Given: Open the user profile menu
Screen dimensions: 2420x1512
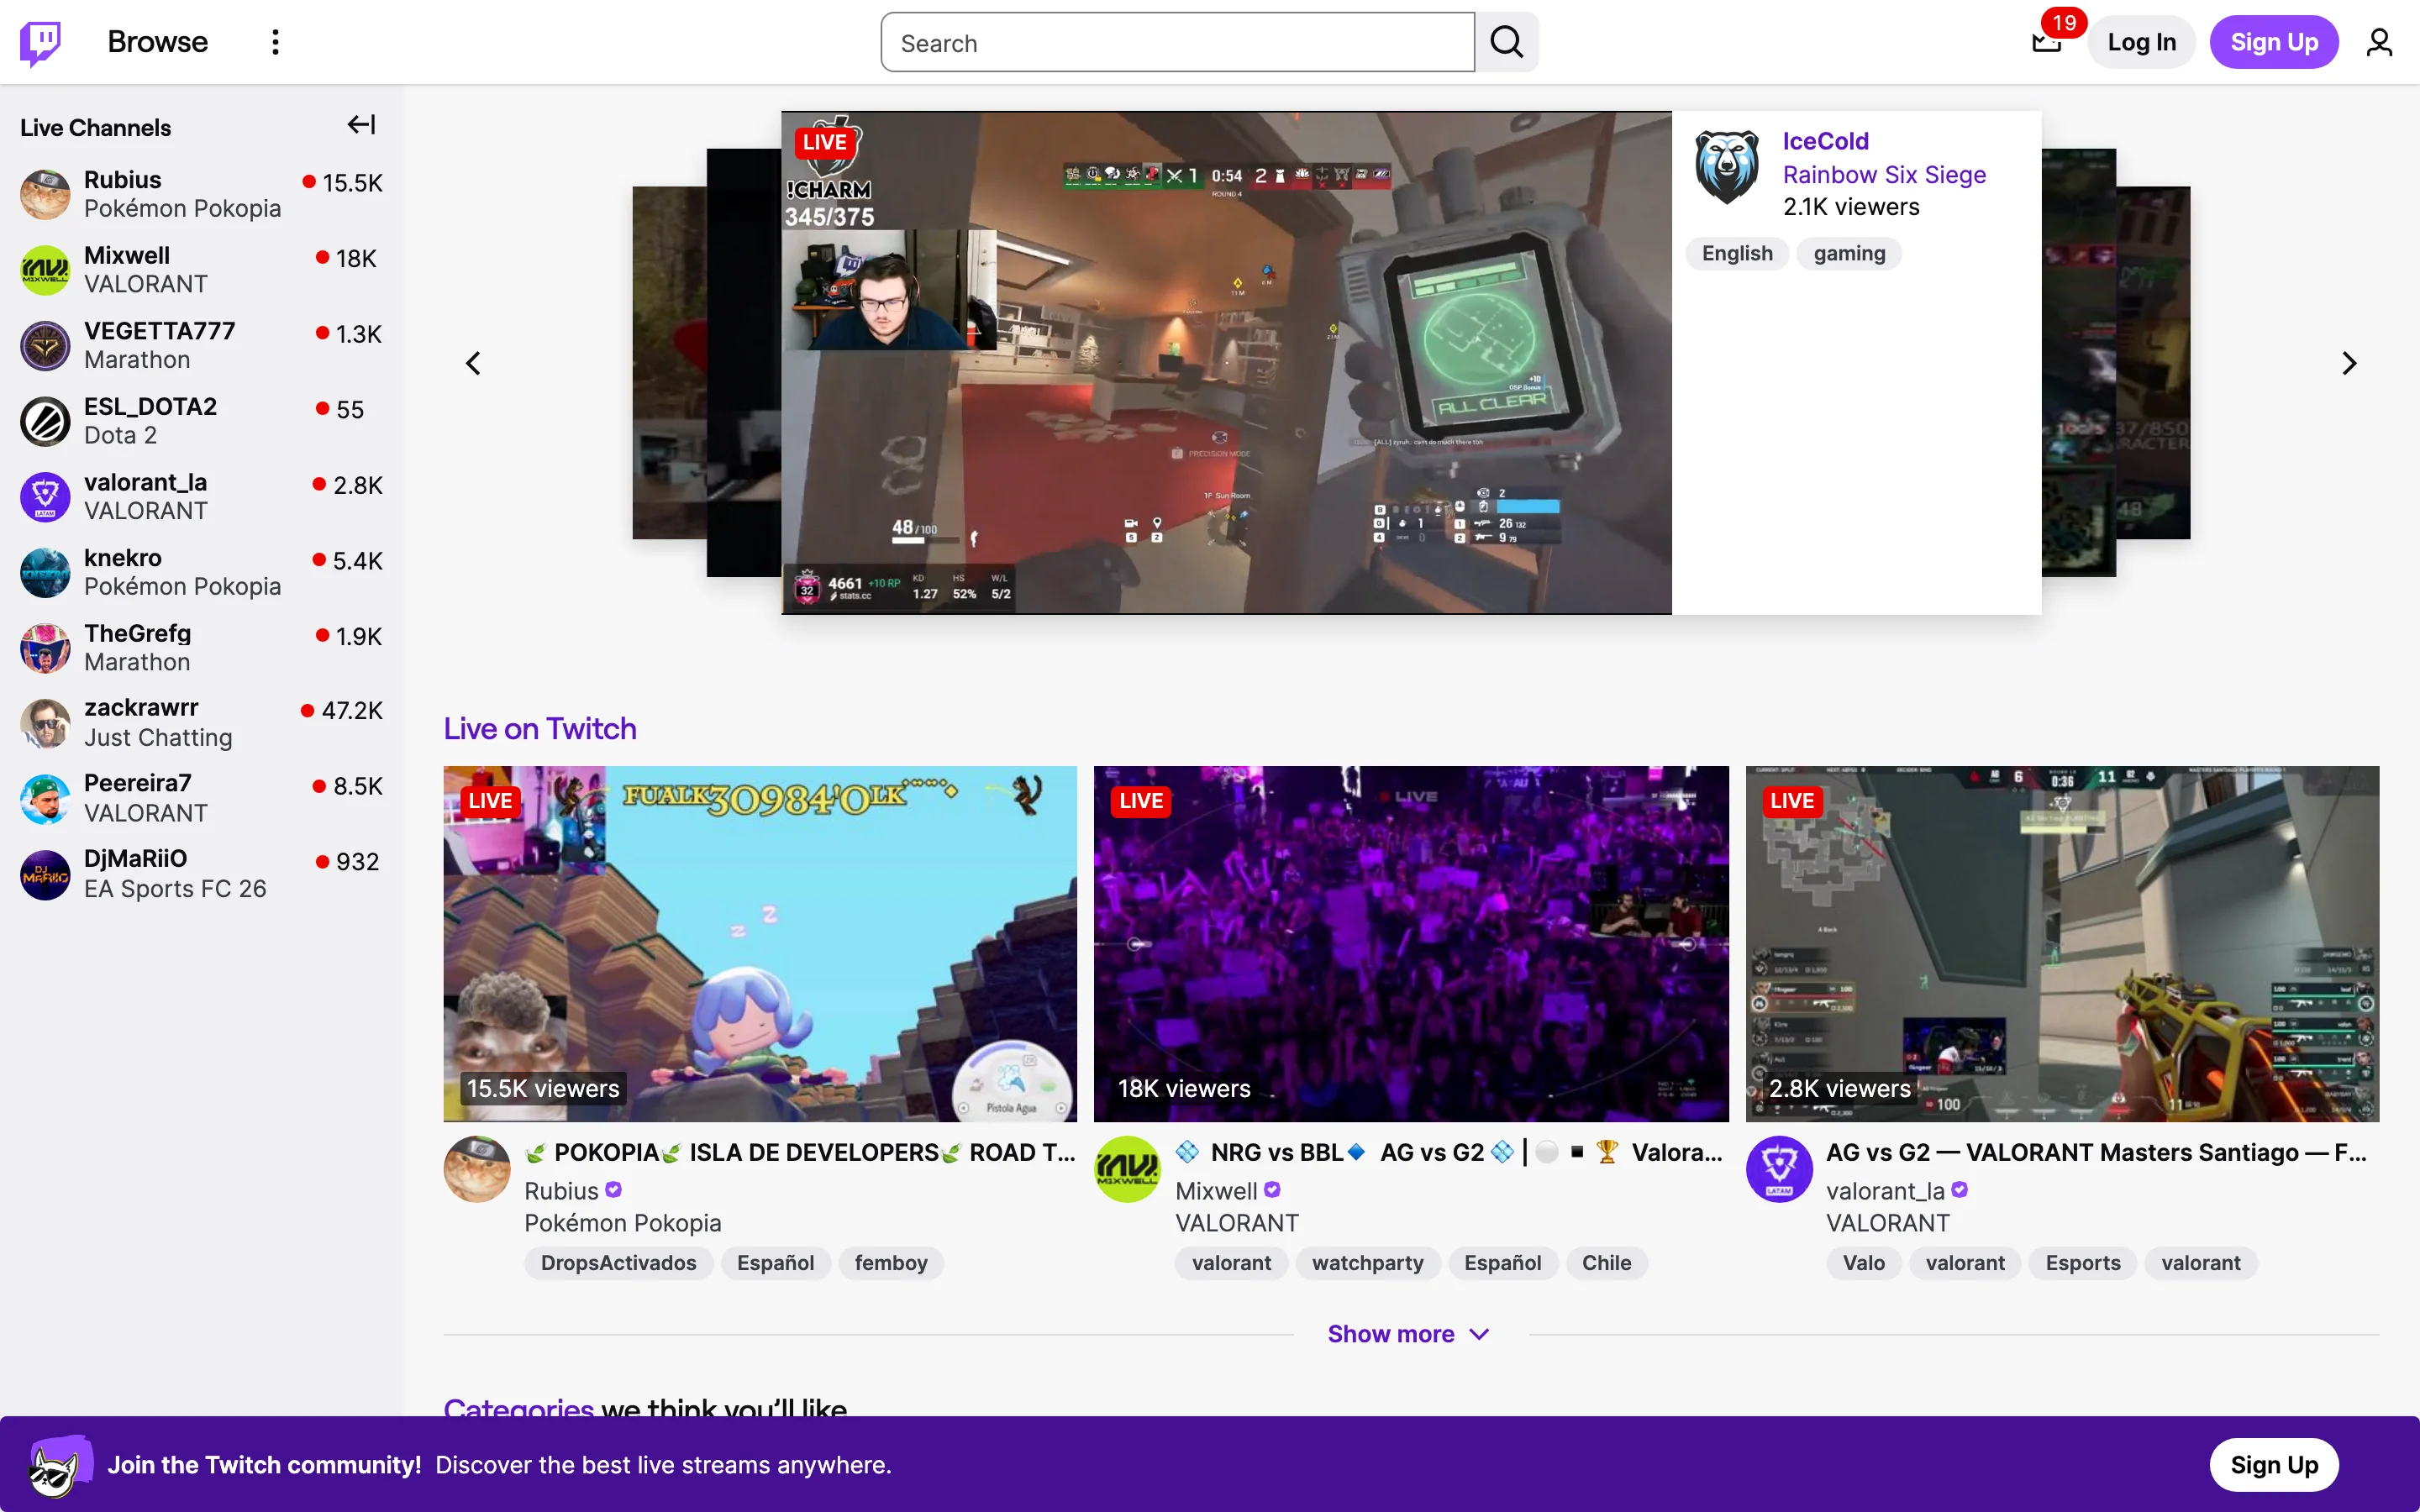Looking at the screenshot, I should pos(2379,41).
